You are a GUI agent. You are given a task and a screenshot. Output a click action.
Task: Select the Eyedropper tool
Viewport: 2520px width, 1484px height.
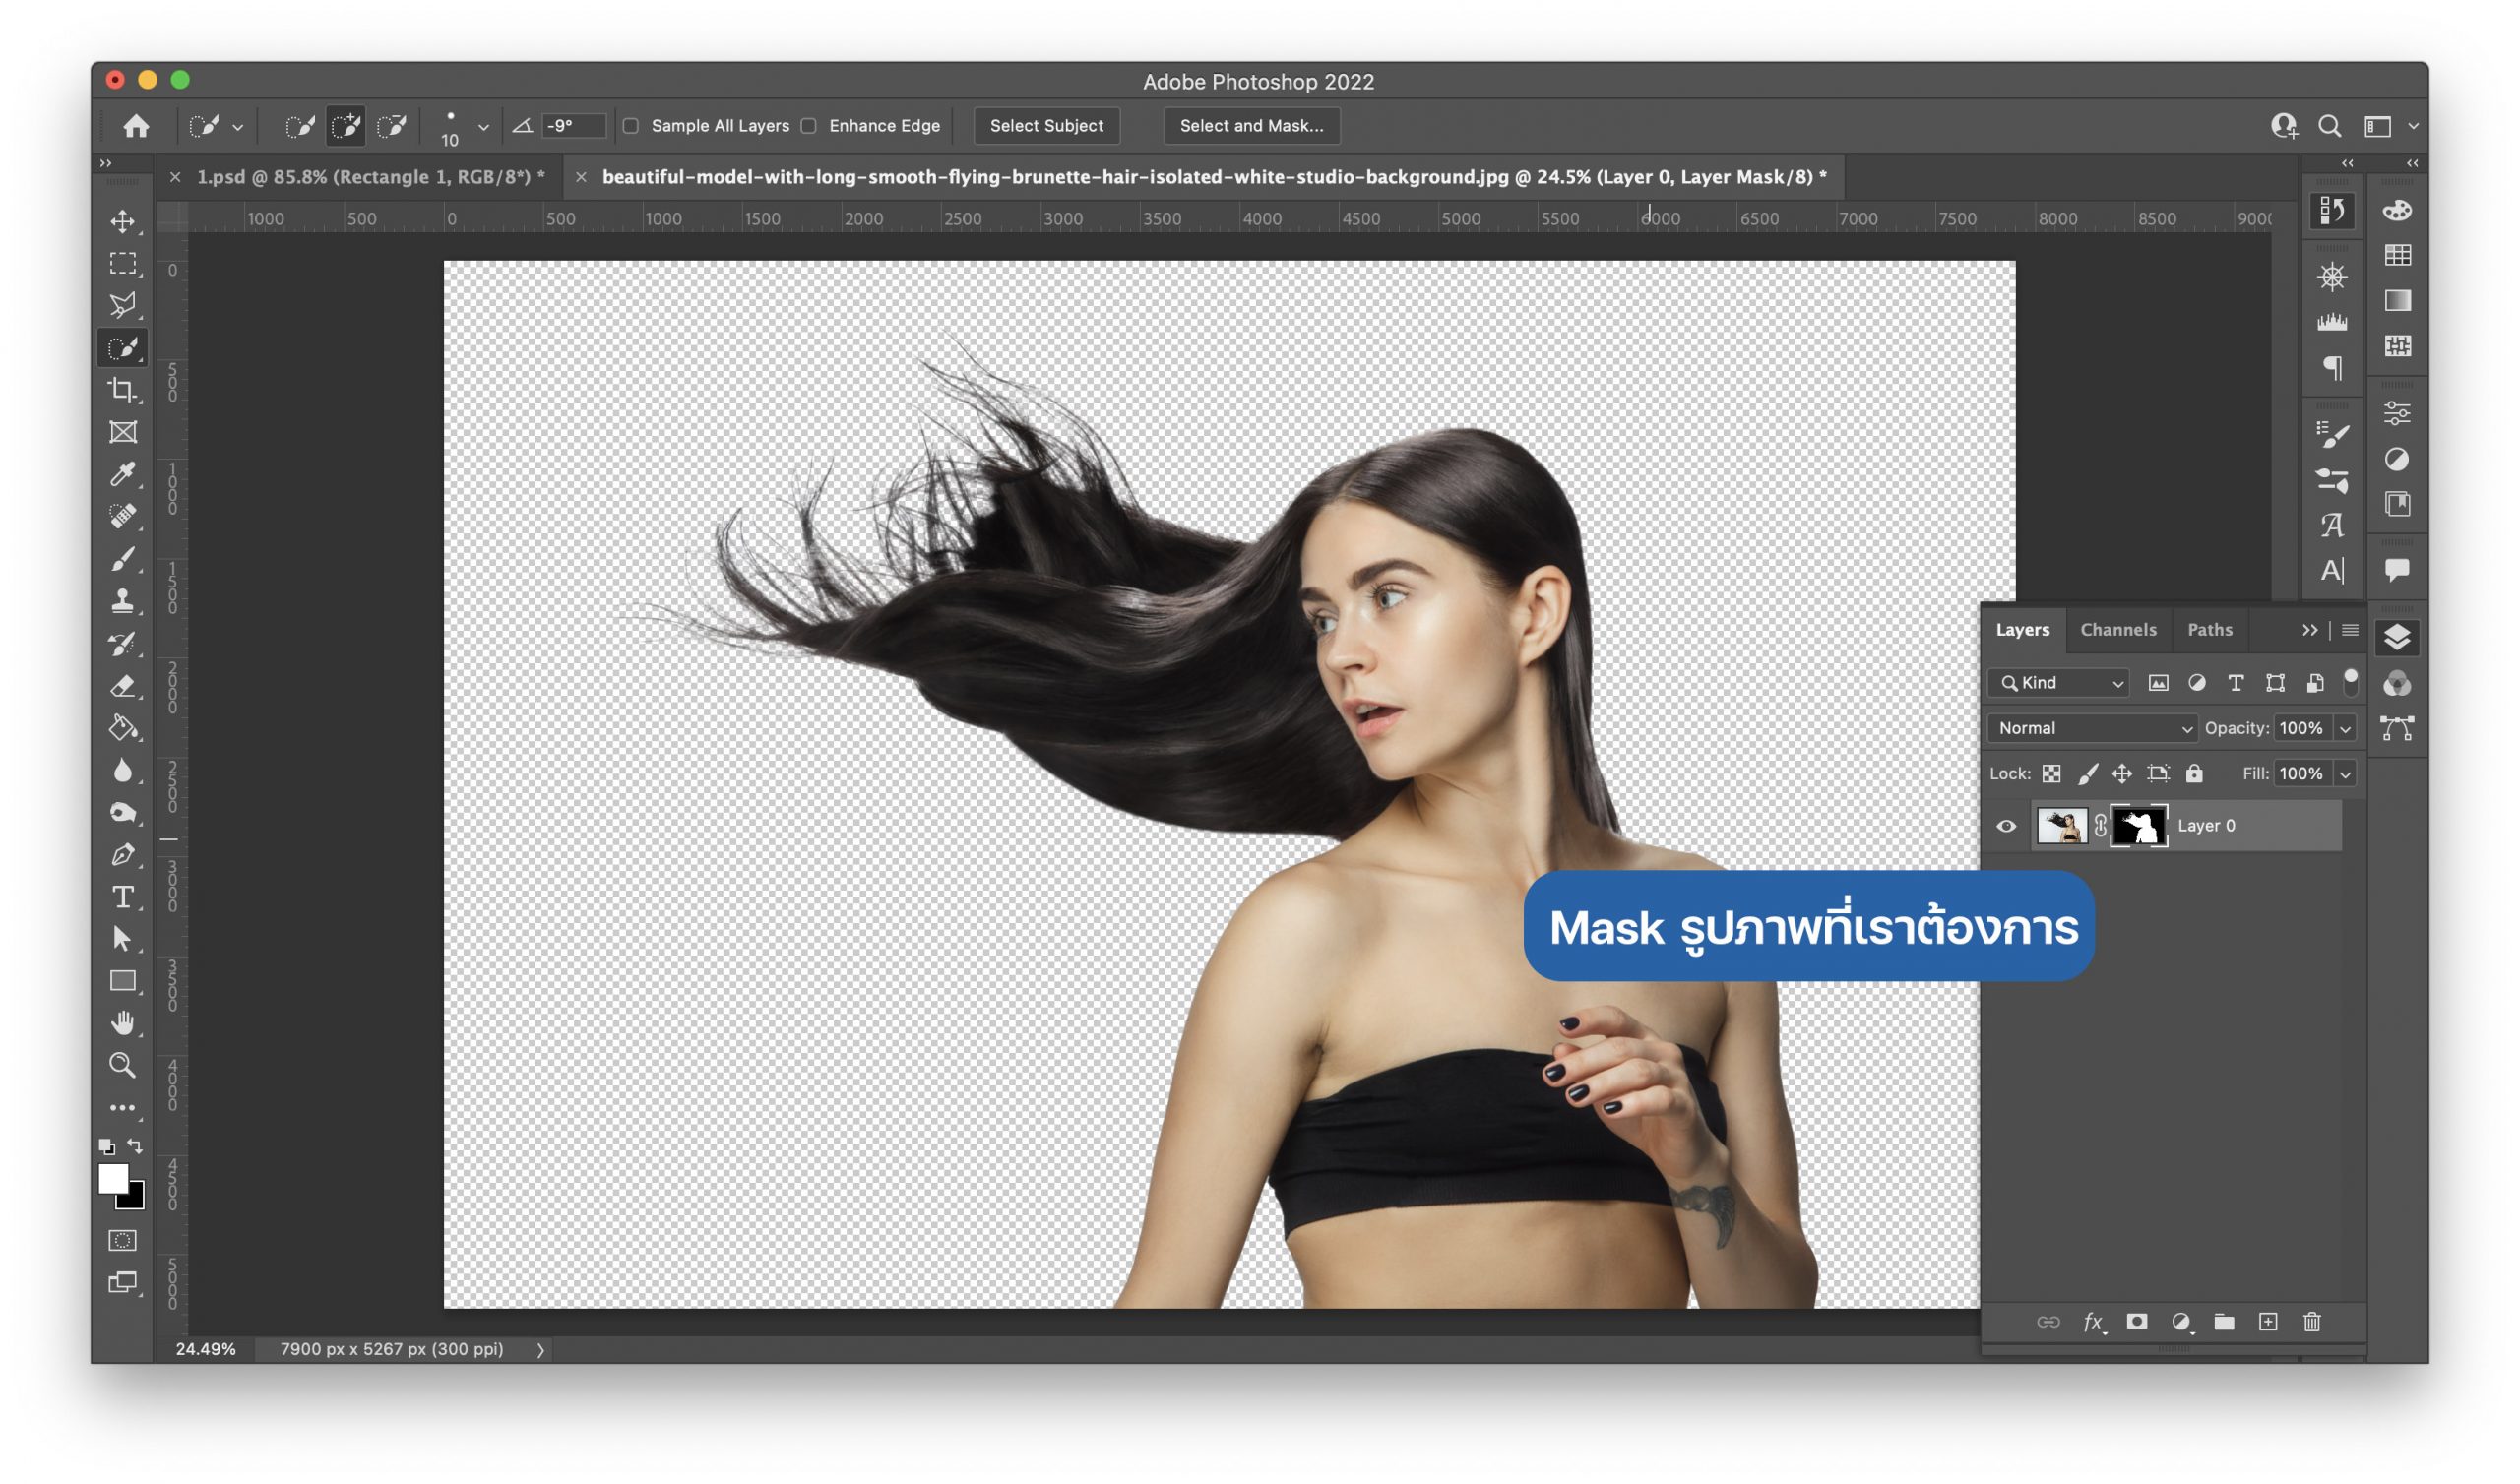click(x=122, y=474)
